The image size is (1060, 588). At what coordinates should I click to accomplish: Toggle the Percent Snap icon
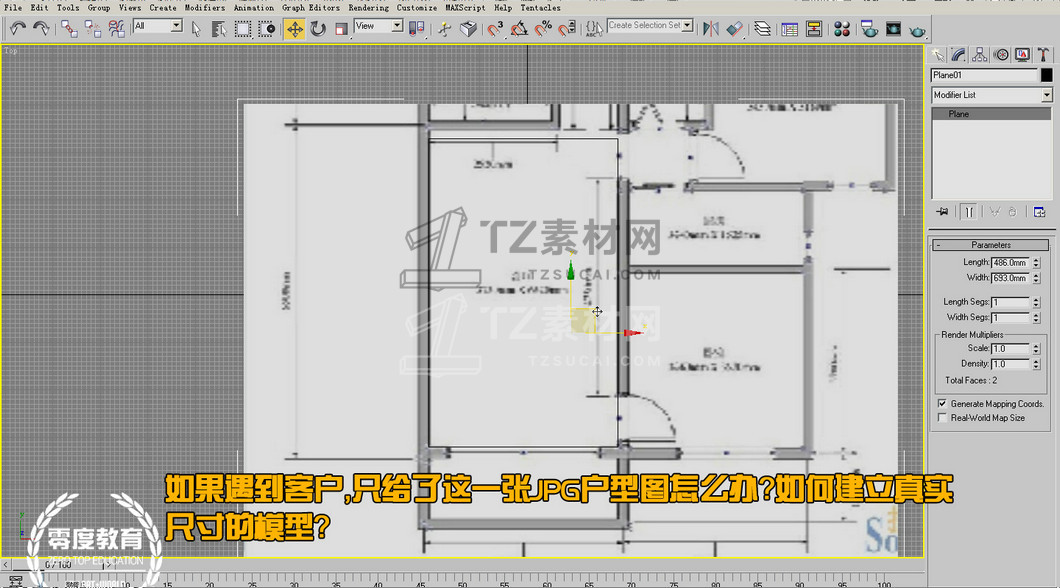point(543,28)
